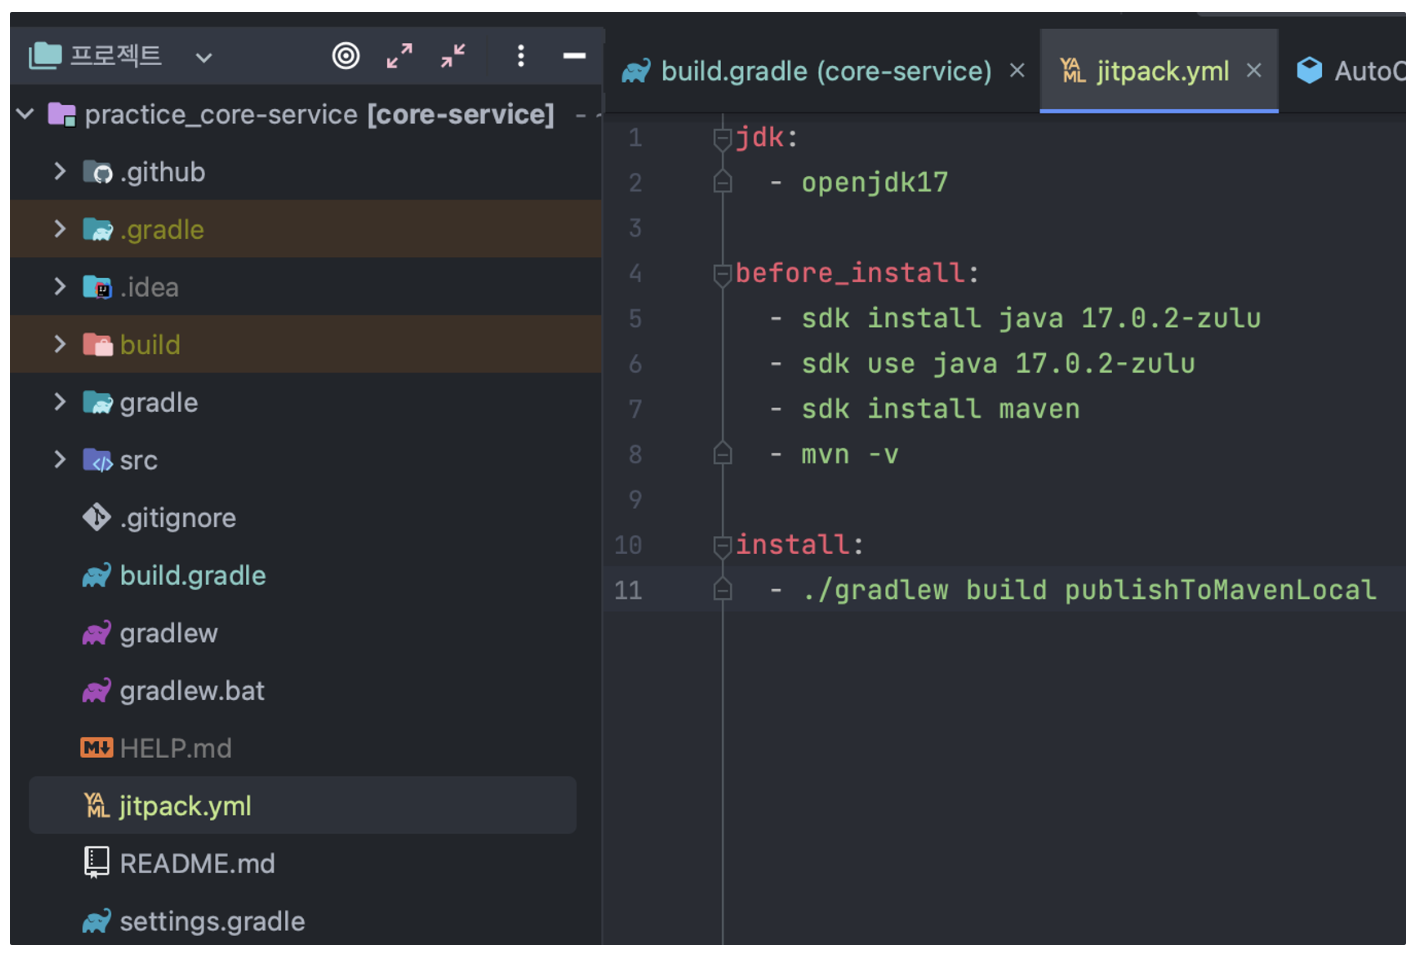The height and width of the screenshot is (954, 1418).
Task: Switch to build.gradle (core-service) tab
Action: point(826,71)
